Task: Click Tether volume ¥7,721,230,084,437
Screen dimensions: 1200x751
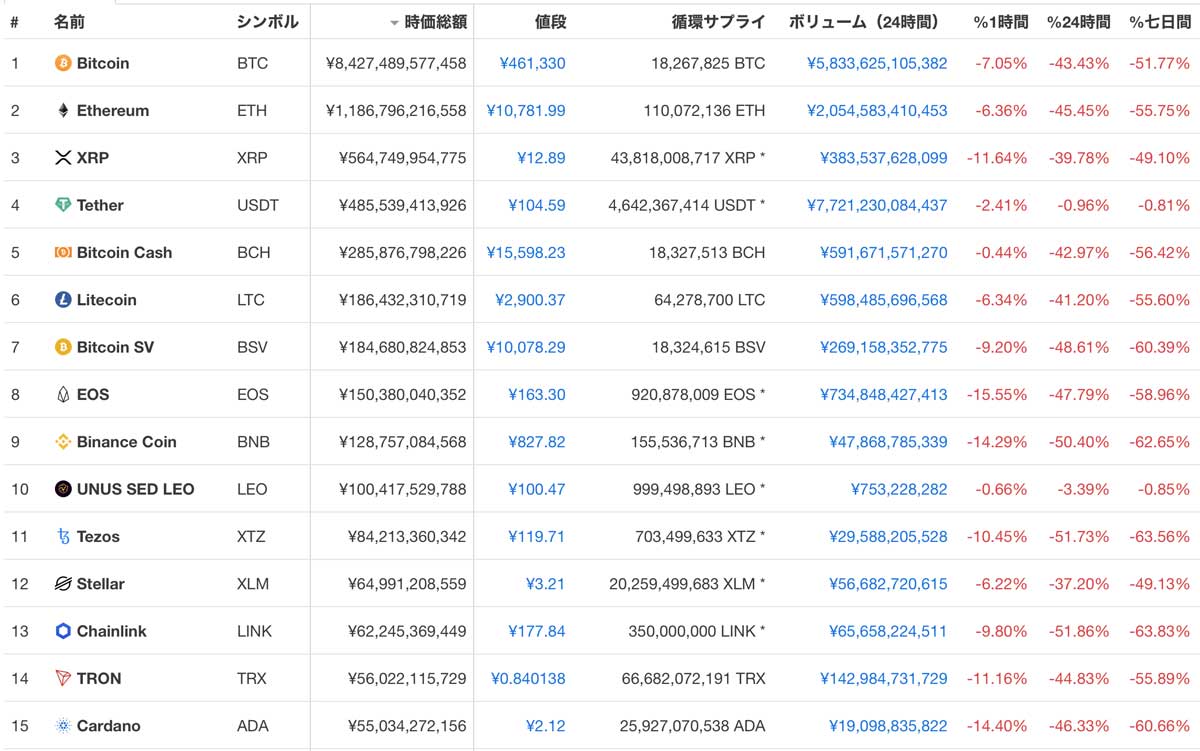Action: (877, 205)
